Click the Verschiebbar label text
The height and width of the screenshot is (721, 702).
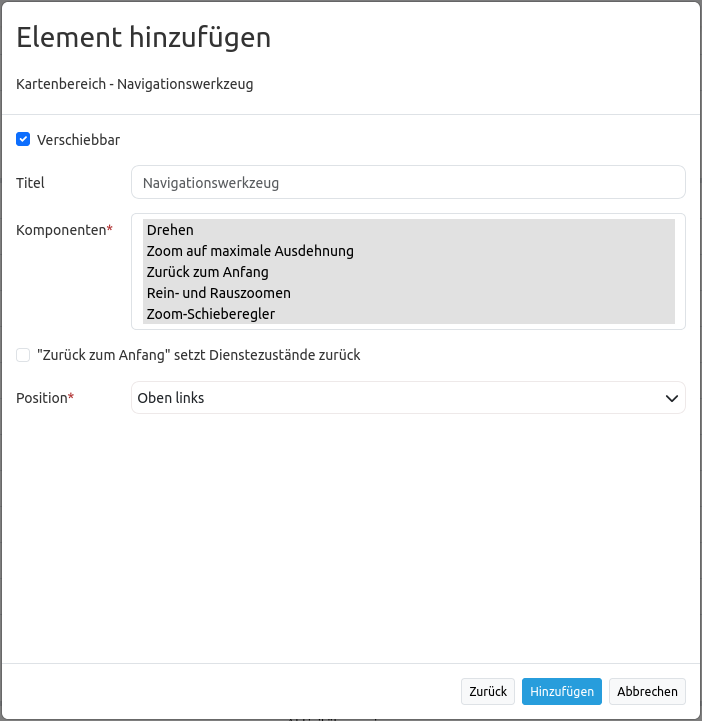pos(78,140)
